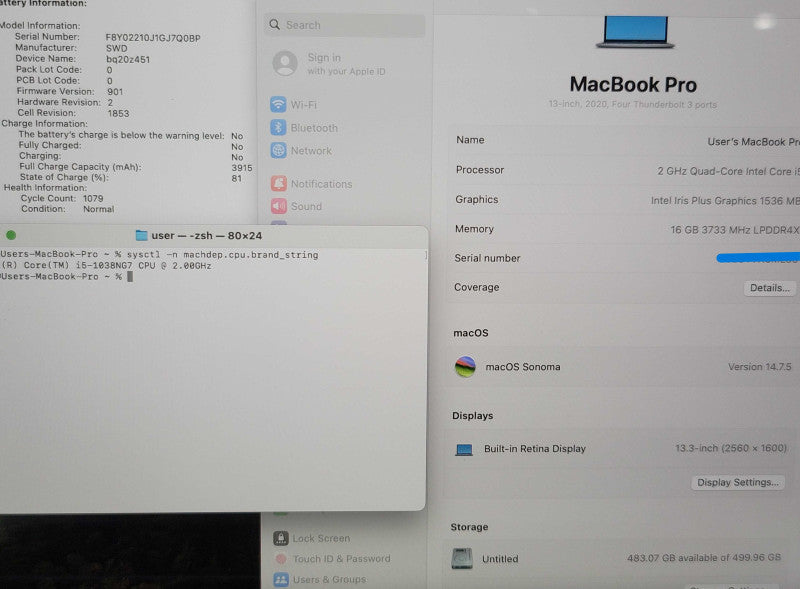Click the MacBook Pro image at top
The width and height of the screenshot is (800, 589).
[x=635, y=32]
